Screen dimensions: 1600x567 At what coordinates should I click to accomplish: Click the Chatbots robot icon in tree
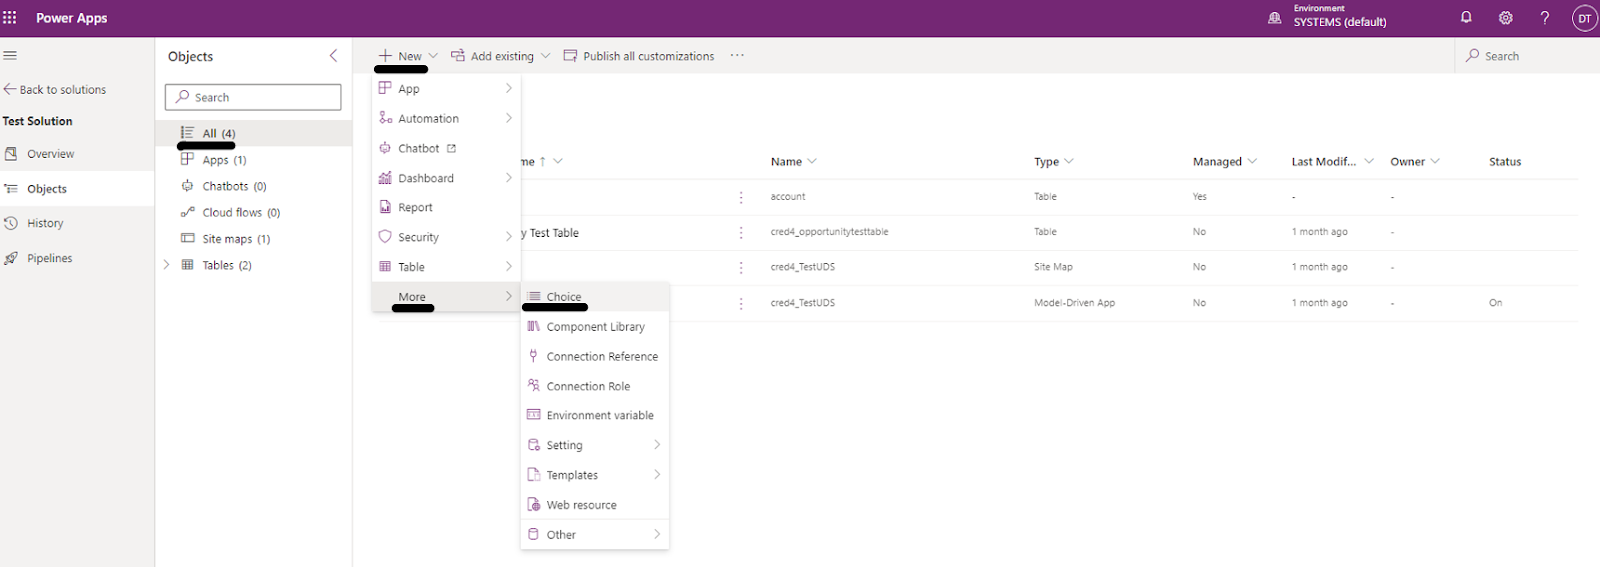tap(187, 186)
